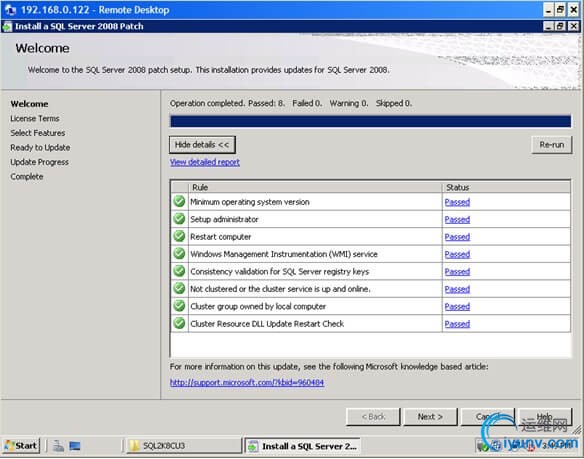The width and height of the screenshot is (584, 459).
Task: Switch to SQL2K8CU3 folder taskbar button
Action: tap(184, 446)
